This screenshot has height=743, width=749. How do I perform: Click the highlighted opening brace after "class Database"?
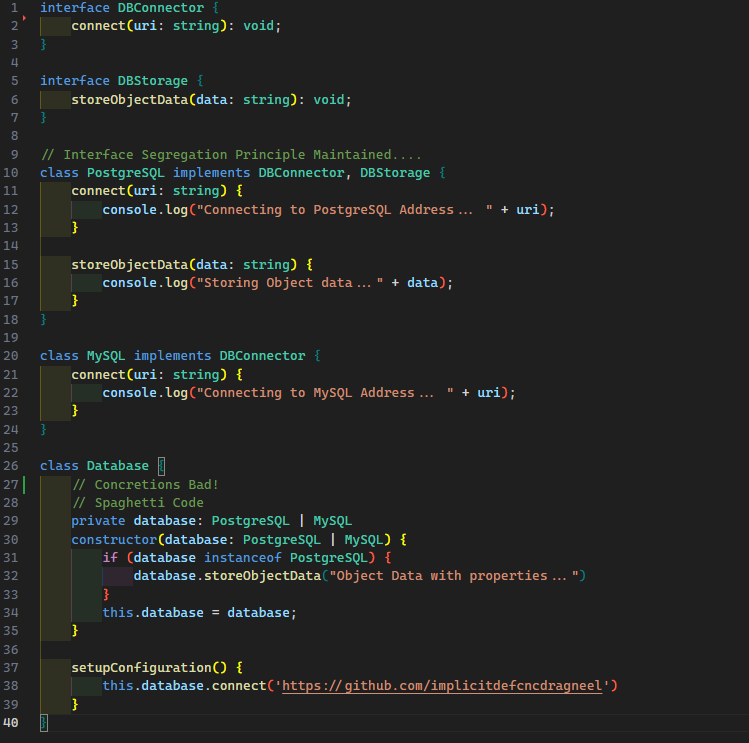click(161, 466)
